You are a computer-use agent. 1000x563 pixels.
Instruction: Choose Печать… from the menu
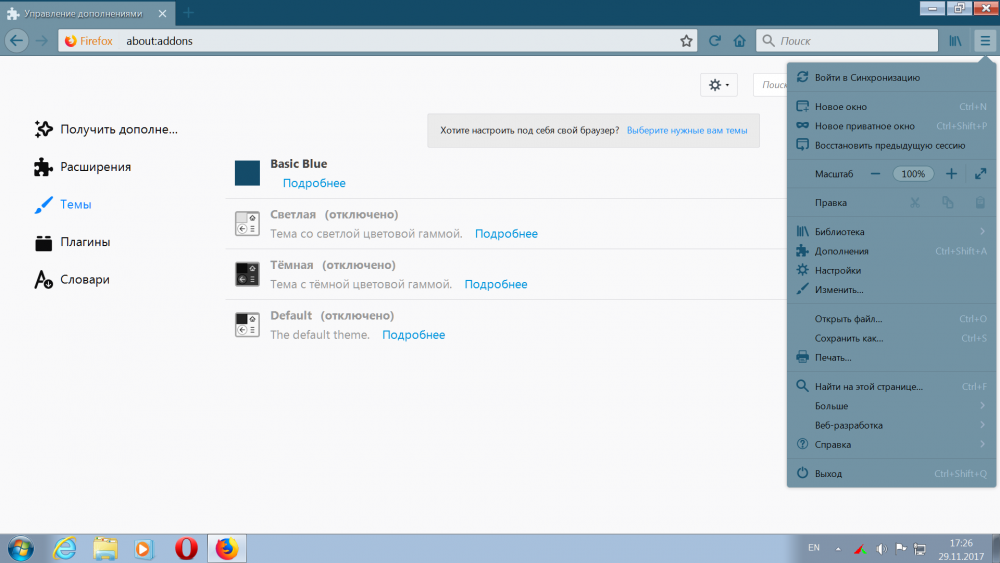point(892,357)
